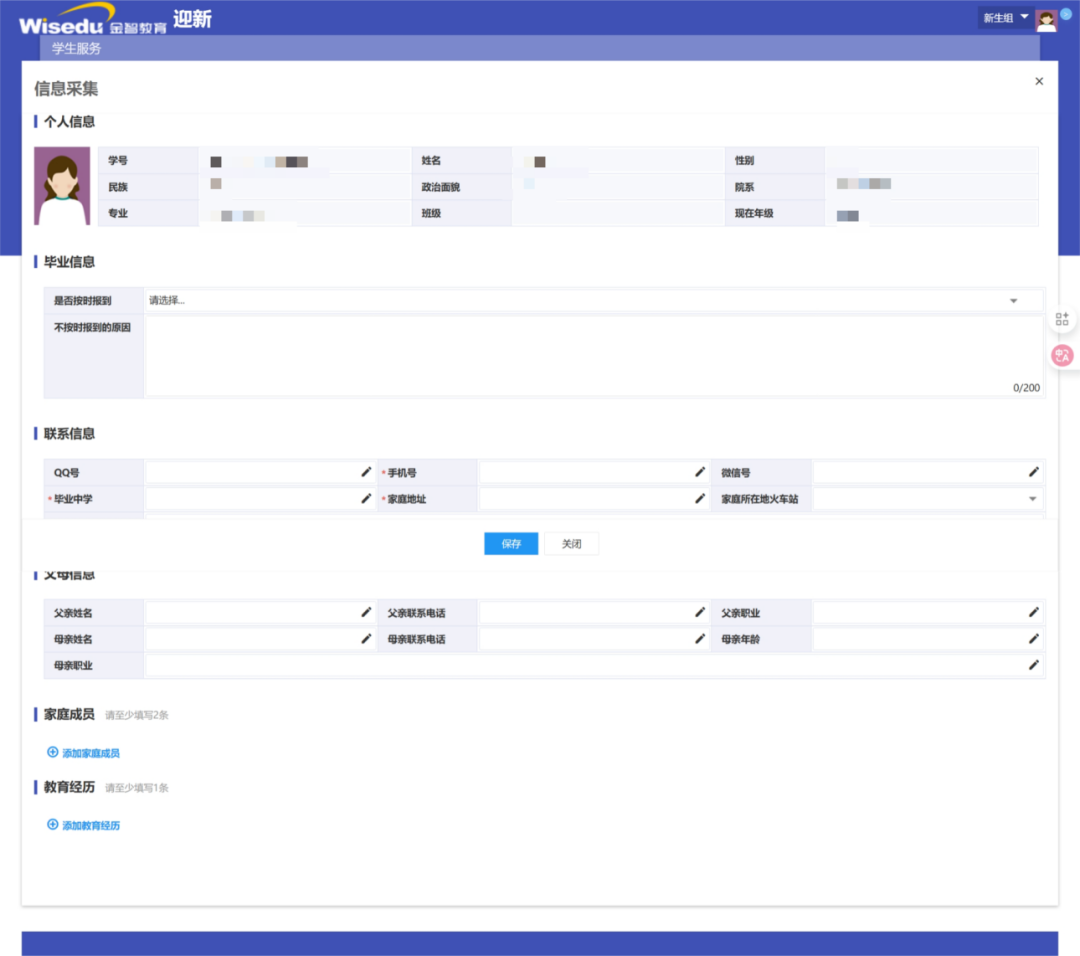Click the edit pencil in 手机号 field
Image resolution: width=1080 pixels, height=956 pixels.
(700, 472)
